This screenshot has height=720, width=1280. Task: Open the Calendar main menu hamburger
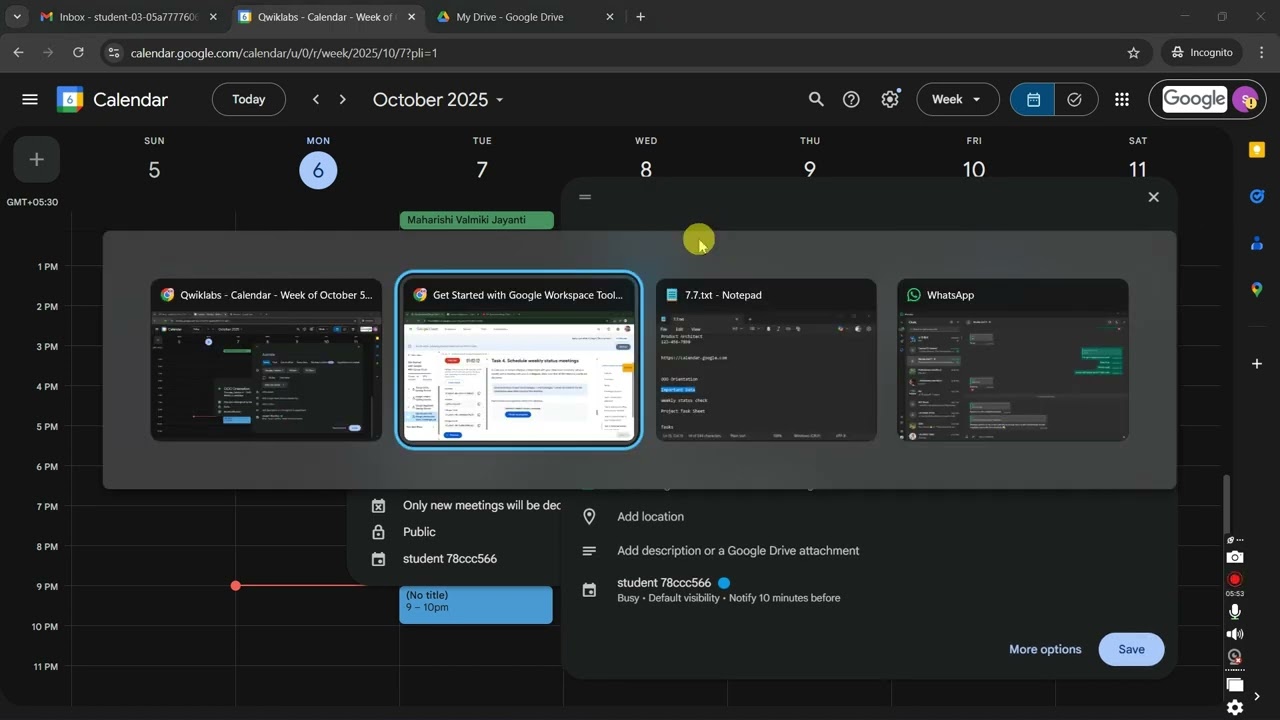(x=30, y=99)
